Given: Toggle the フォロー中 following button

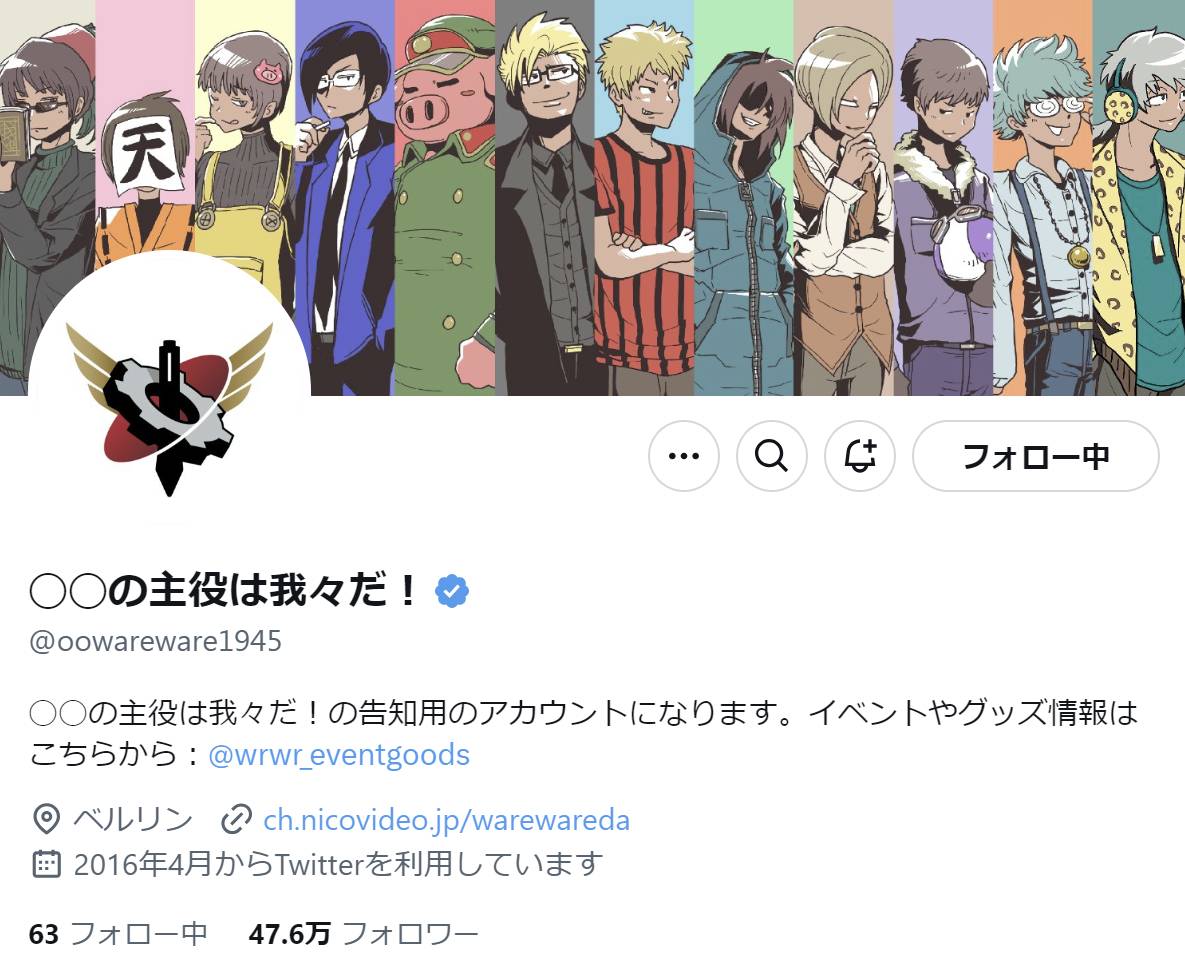Looking at the screenshot, I should pyautogui.click(x=1035, y=456).
